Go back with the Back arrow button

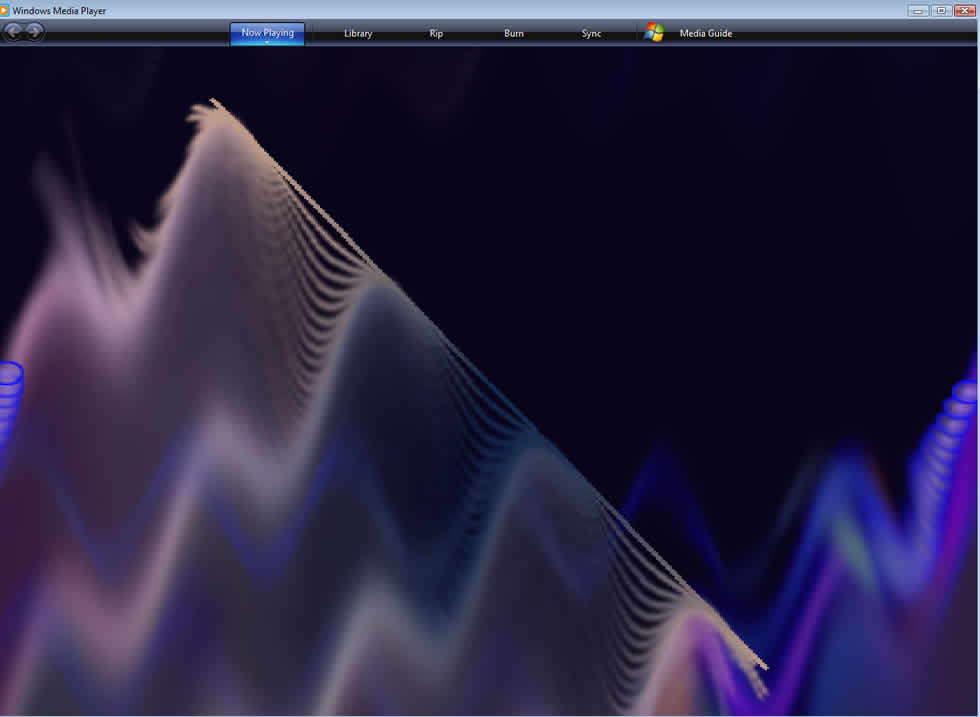[12, 31]
